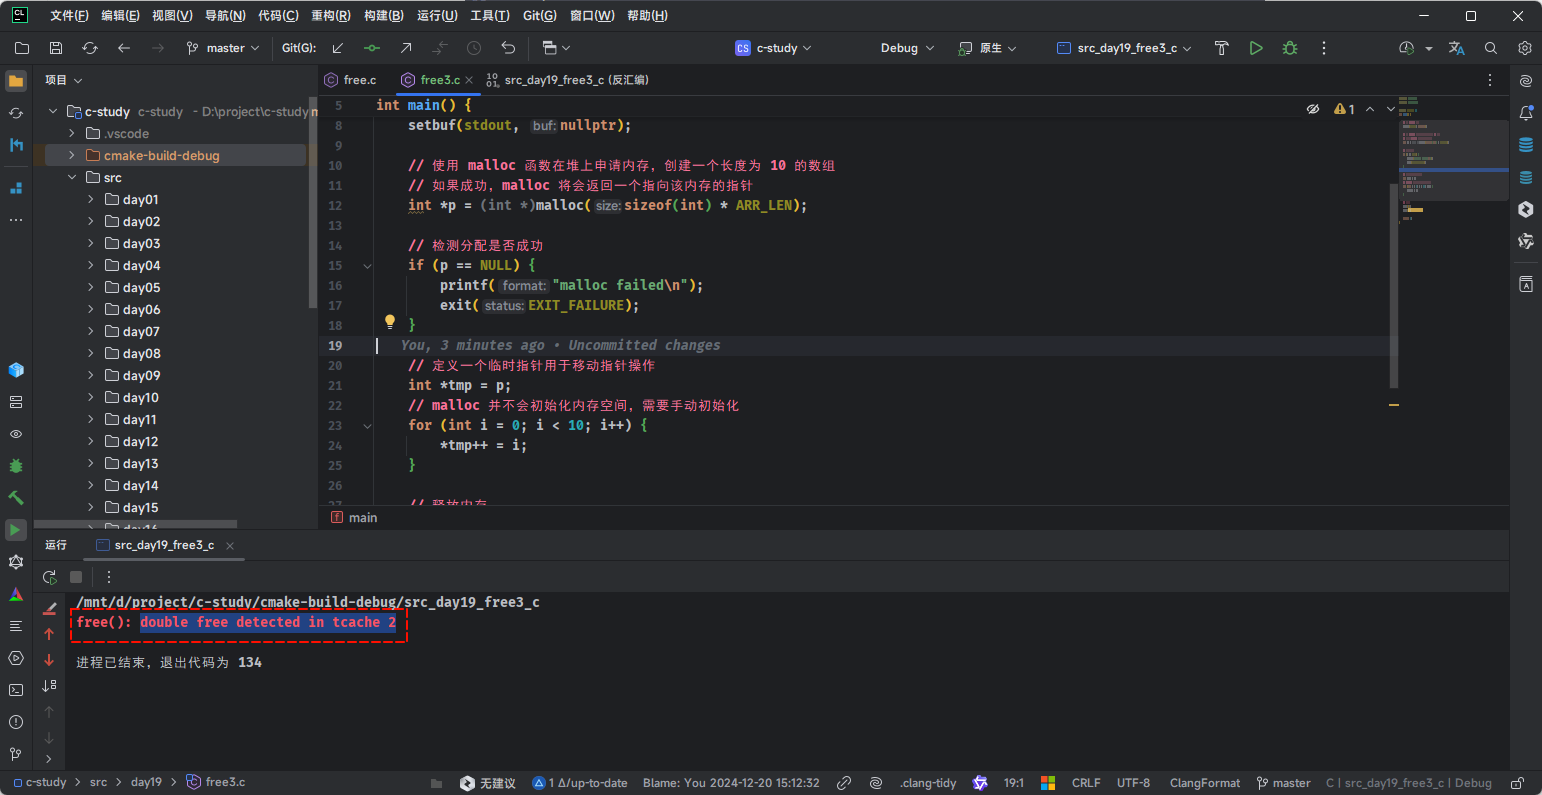Click the Search Everywhere magnifier icon
This screenshot has height=795, width=1542.
1491,48
